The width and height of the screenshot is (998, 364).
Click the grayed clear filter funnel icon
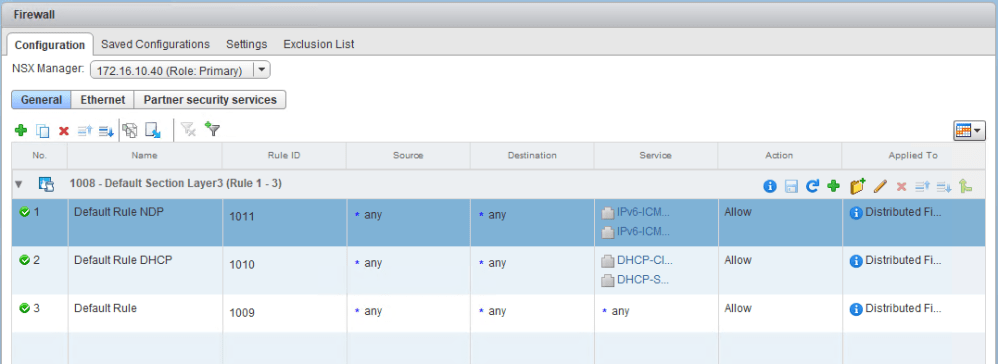point(188,130)
